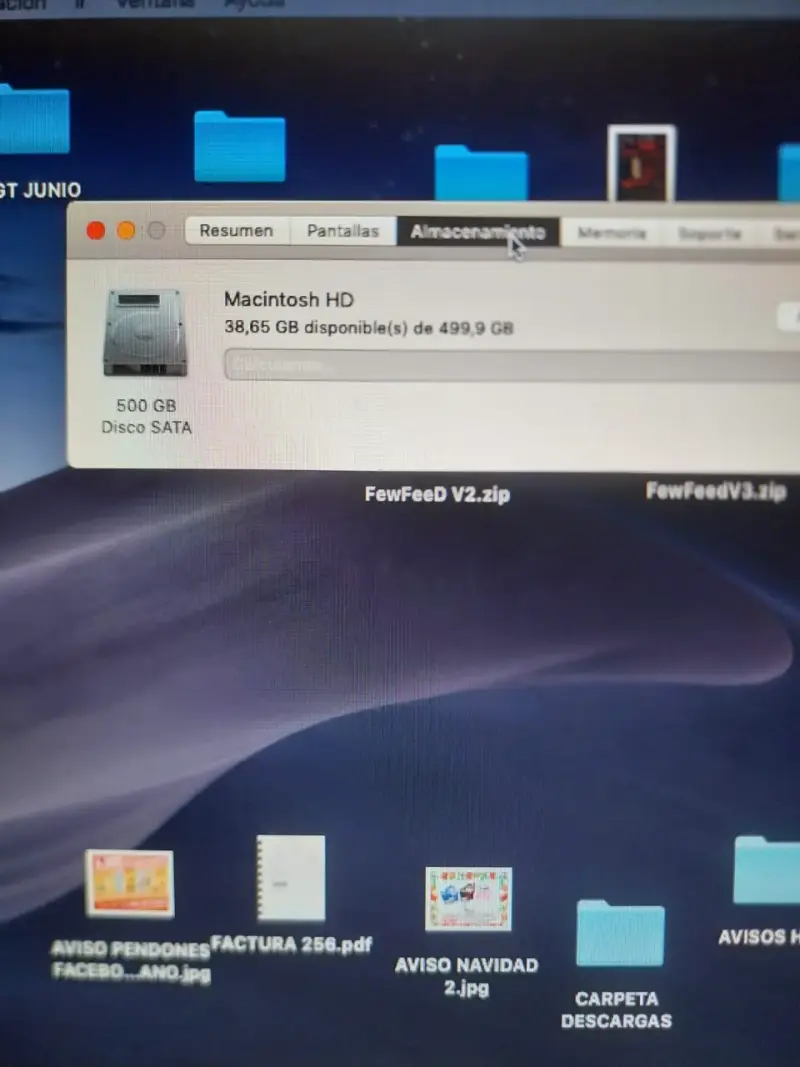Open the Ventana menu in menu bar

(155, 4)
